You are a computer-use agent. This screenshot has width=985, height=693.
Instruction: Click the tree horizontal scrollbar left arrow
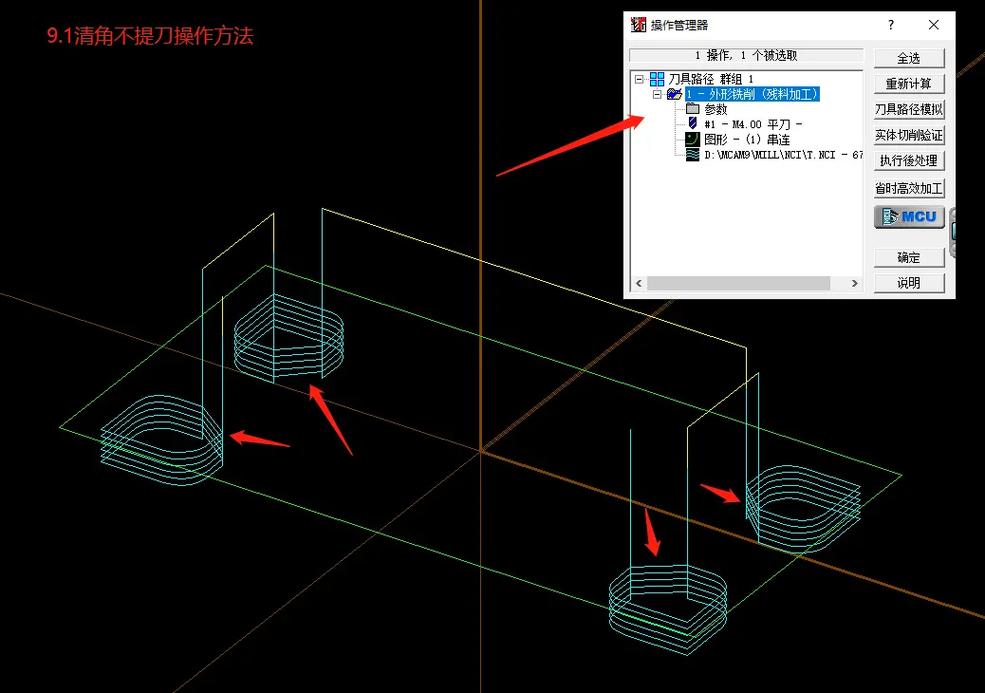639,283
